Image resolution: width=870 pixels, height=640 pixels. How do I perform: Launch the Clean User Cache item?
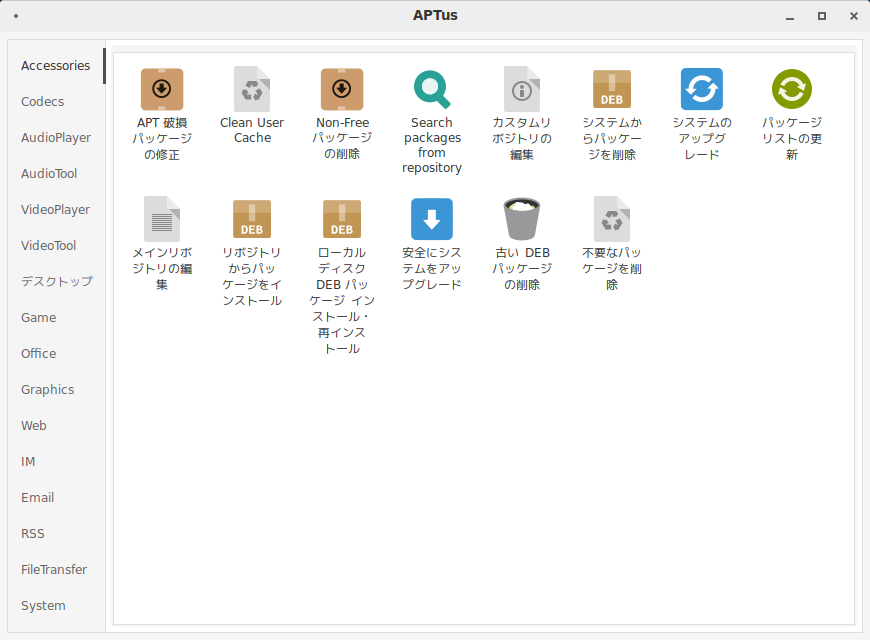252,89
